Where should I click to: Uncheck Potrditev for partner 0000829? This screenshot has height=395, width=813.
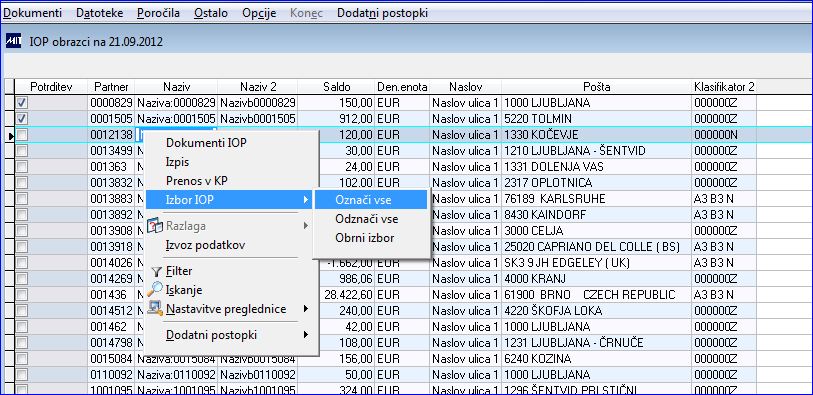point(21,103)
